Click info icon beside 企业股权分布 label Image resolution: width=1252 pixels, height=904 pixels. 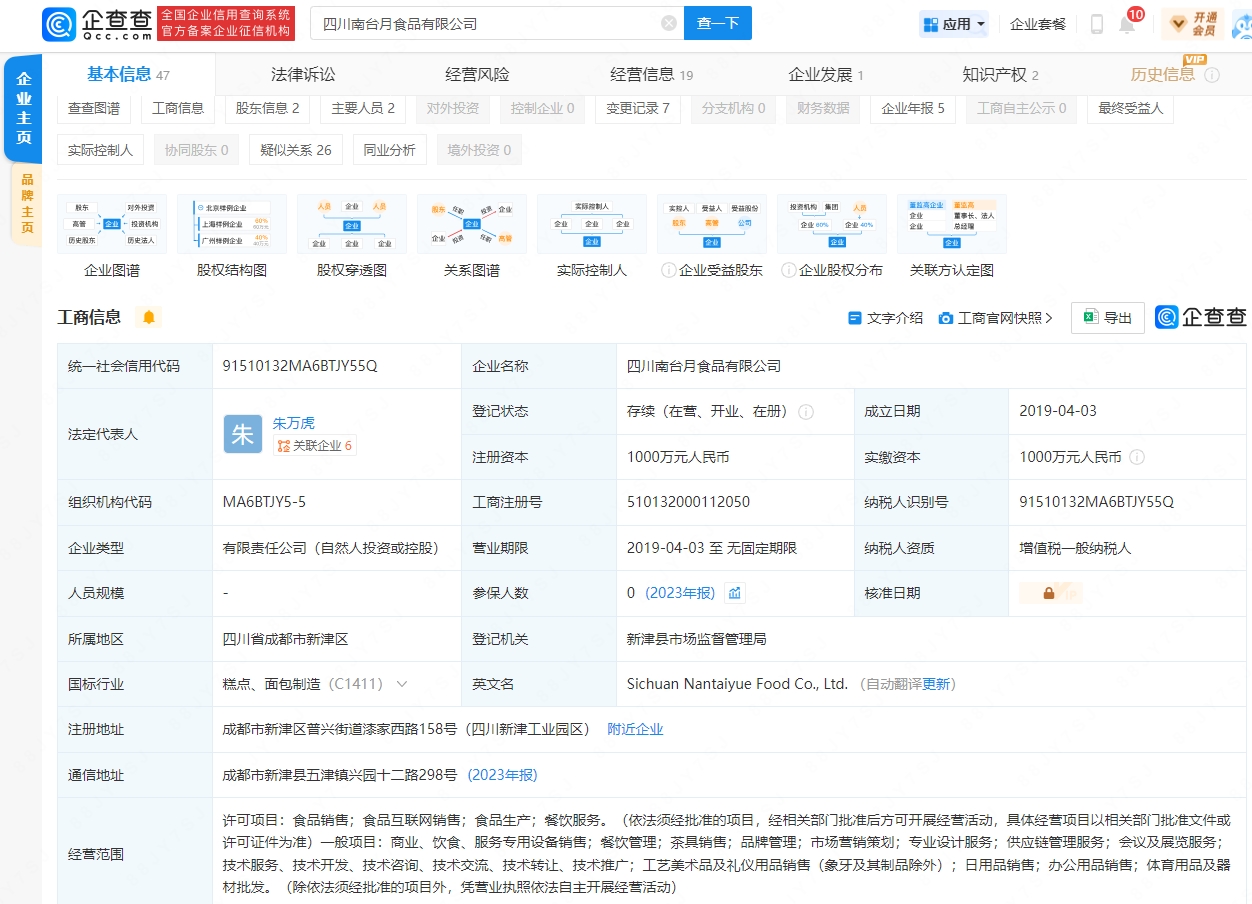789,270
